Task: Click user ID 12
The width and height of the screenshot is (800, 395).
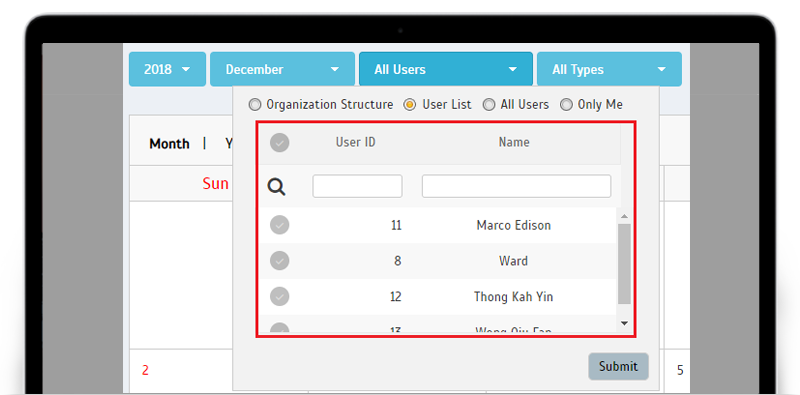Action: click(x=395, y=297)
